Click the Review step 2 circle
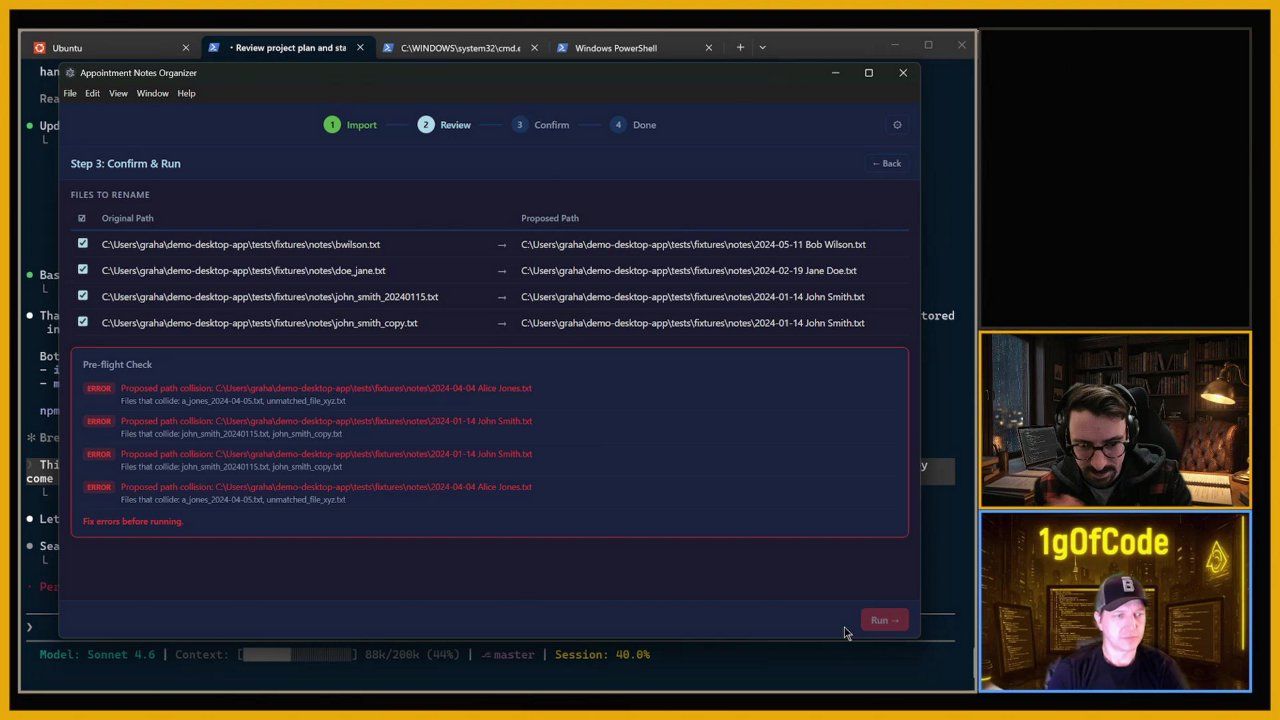 point(426,125)
